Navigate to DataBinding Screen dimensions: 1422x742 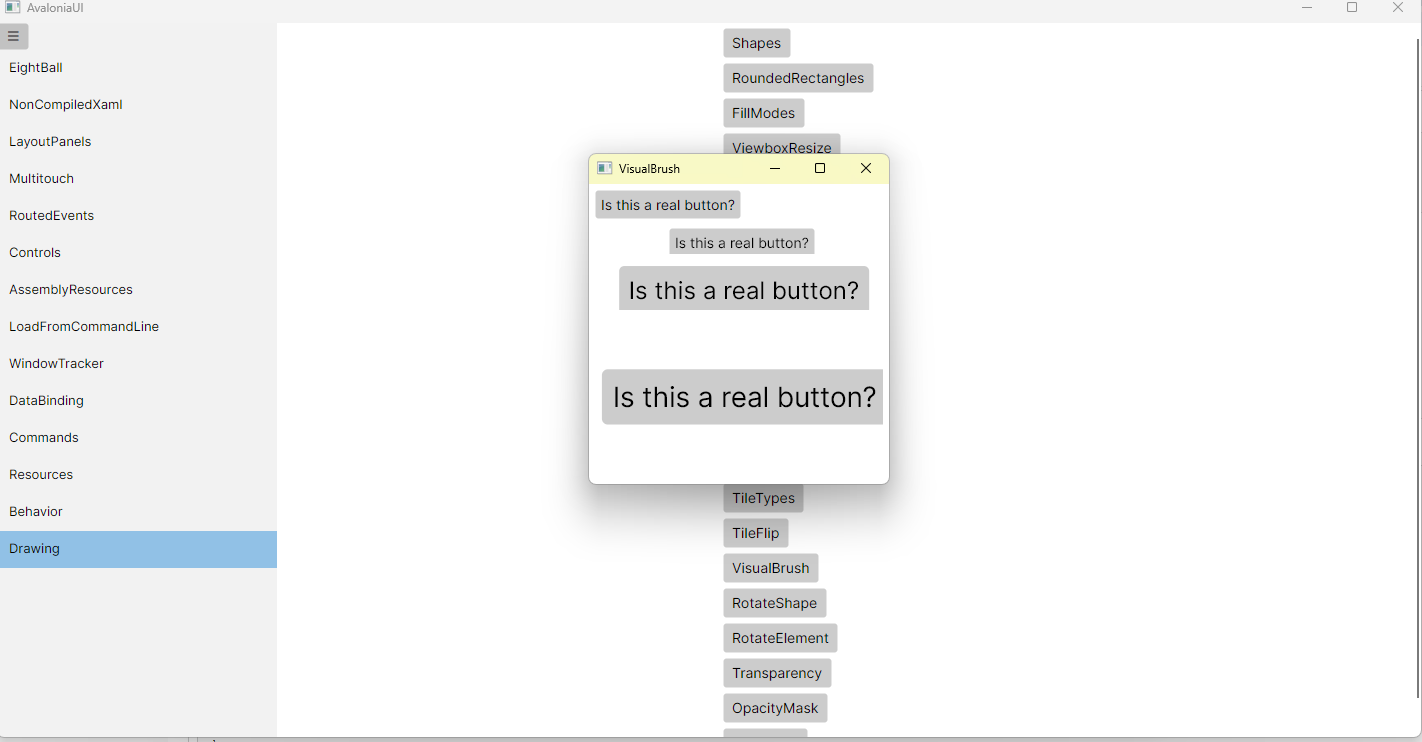138,401
